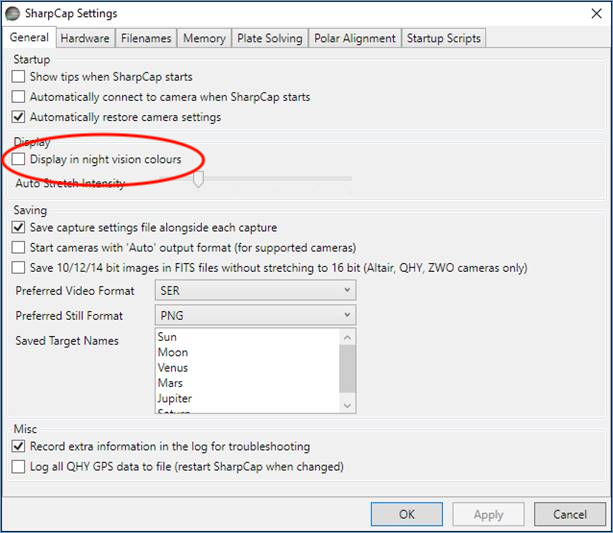Screen dimensions: 613x533
Task: Check 'Log all QHY GPS data to file'
Action: [x=20, y=466]
